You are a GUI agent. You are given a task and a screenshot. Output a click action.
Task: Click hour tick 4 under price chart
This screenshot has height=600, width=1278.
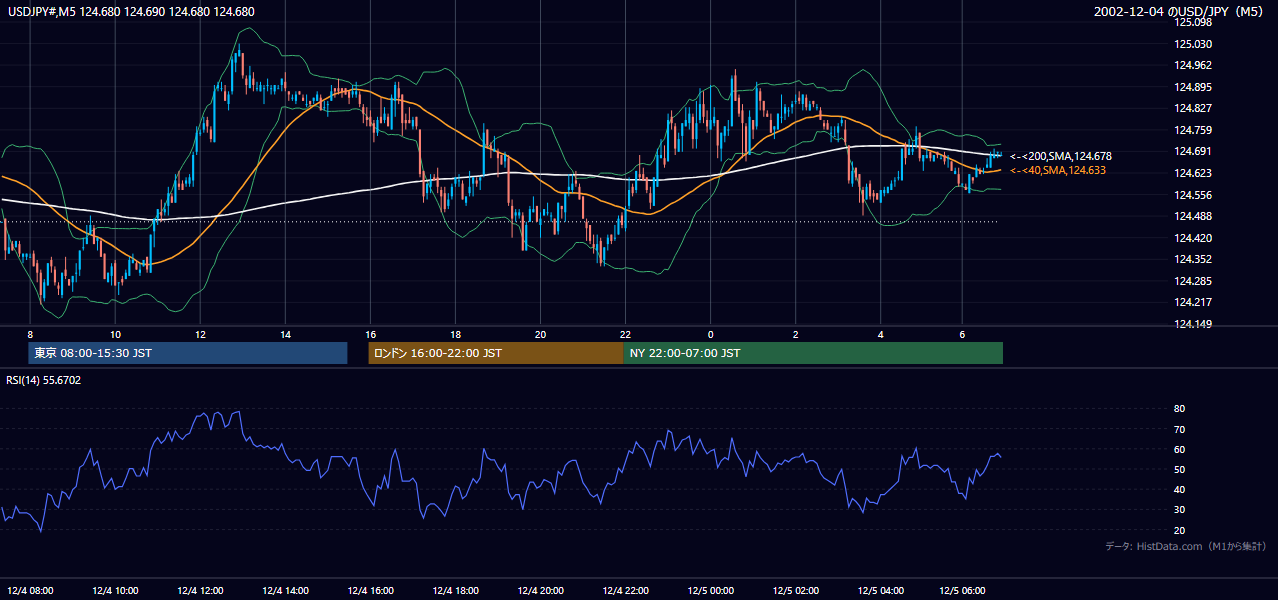pyautogui.click(x=880, y=334)
